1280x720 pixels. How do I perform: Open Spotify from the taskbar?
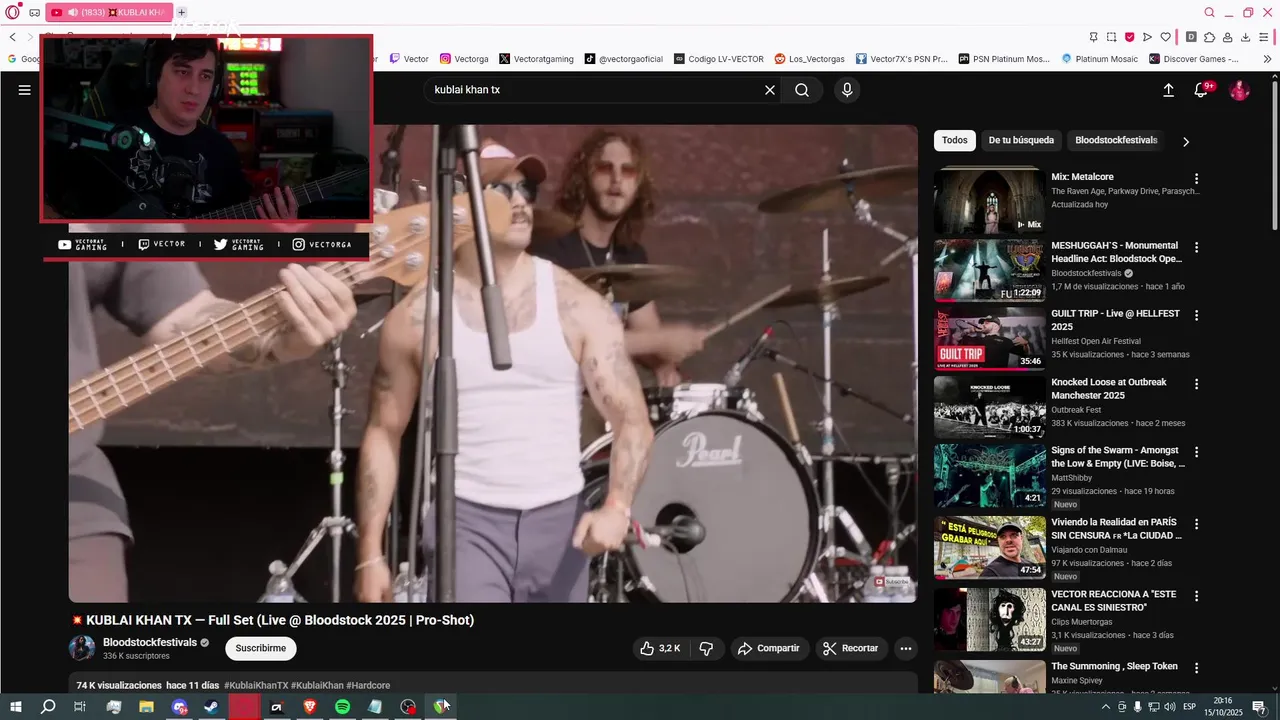coord(342,707)
